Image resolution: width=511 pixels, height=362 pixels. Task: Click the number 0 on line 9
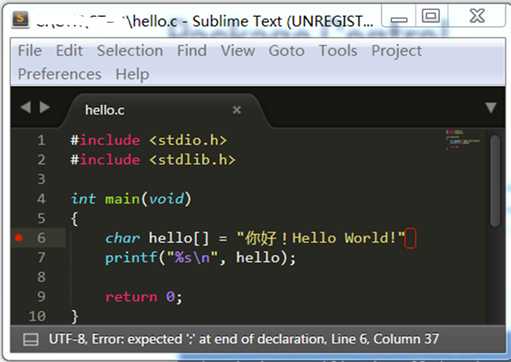click(170, 297)
